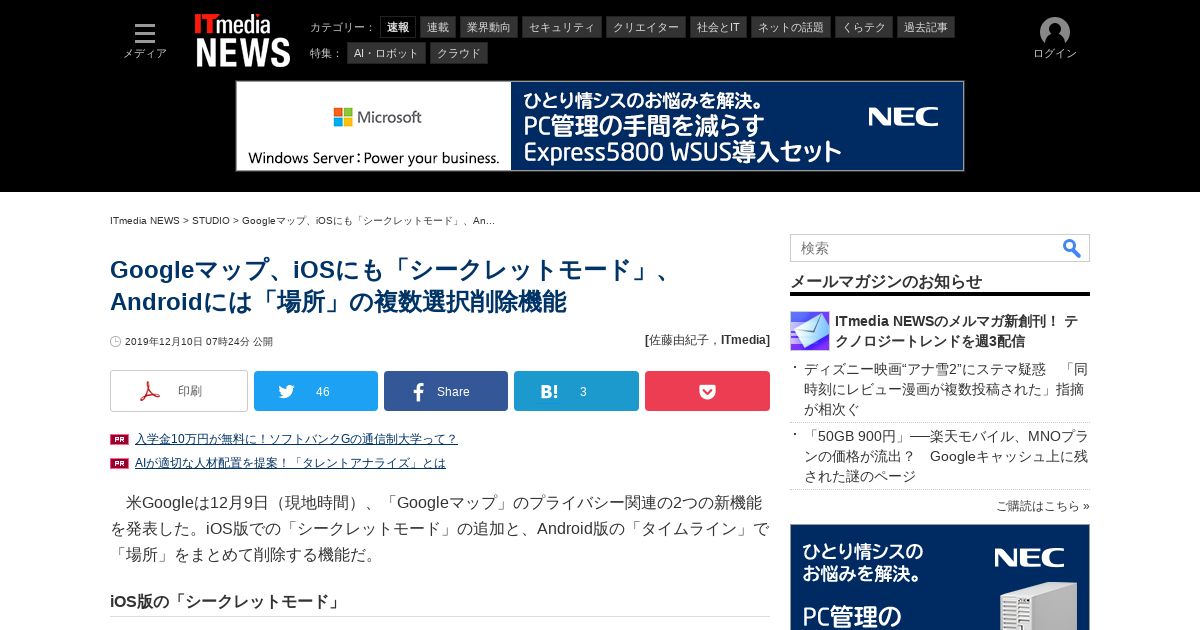The width and height of the screenshot is (1200, 630).
Task: Open PR link about タレントアナライズ
Action: (x=290, y=463)
